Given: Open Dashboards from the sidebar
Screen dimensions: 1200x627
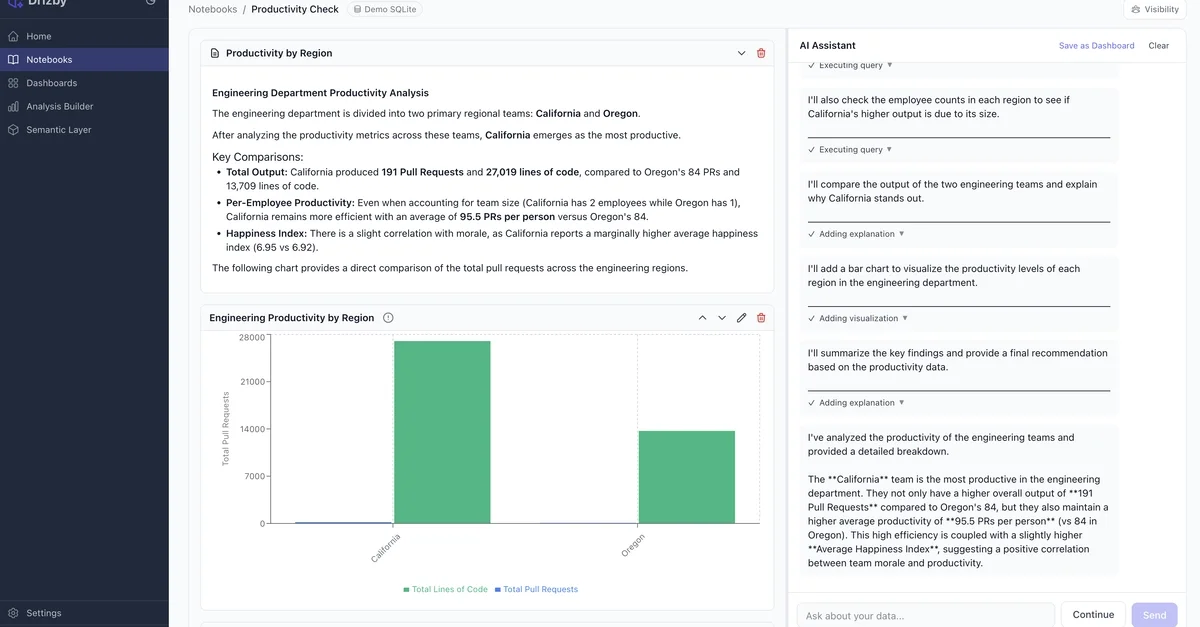Looking at the screenshot, I should pos(51,83).
